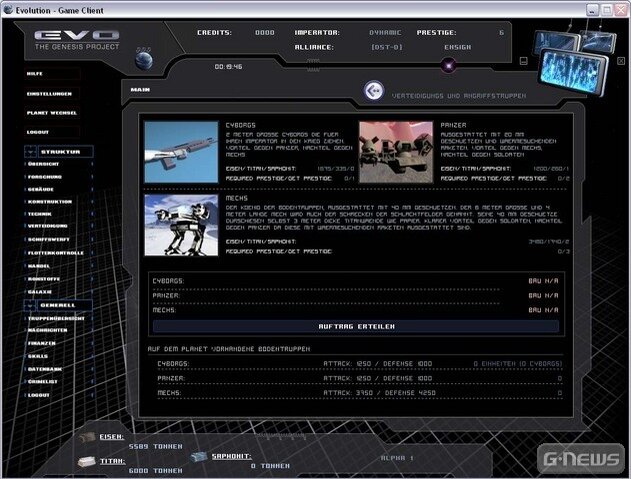Collapse the Struktur section arrow
The image size is (631, 479).
(x=31, y=152)
